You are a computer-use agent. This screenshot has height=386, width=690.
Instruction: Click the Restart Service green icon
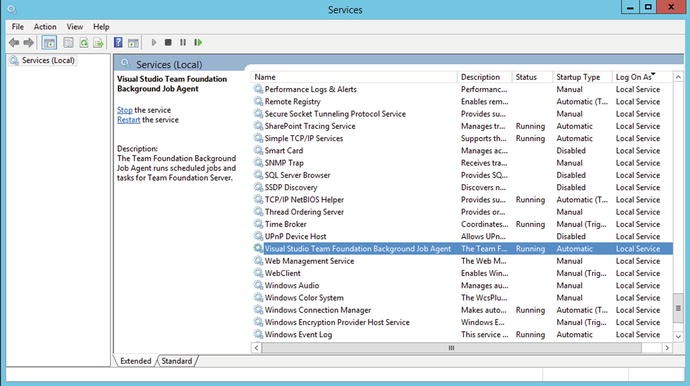(x=198, y=42)
